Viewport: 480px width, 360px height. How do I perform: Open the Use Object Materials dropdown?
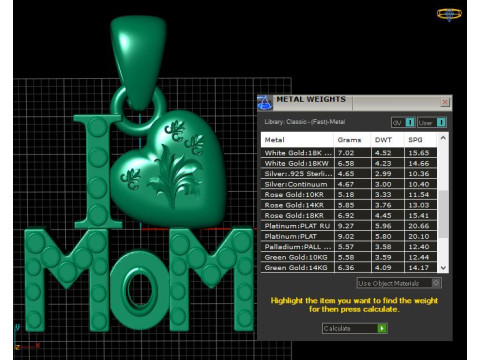tap(399, 283)
